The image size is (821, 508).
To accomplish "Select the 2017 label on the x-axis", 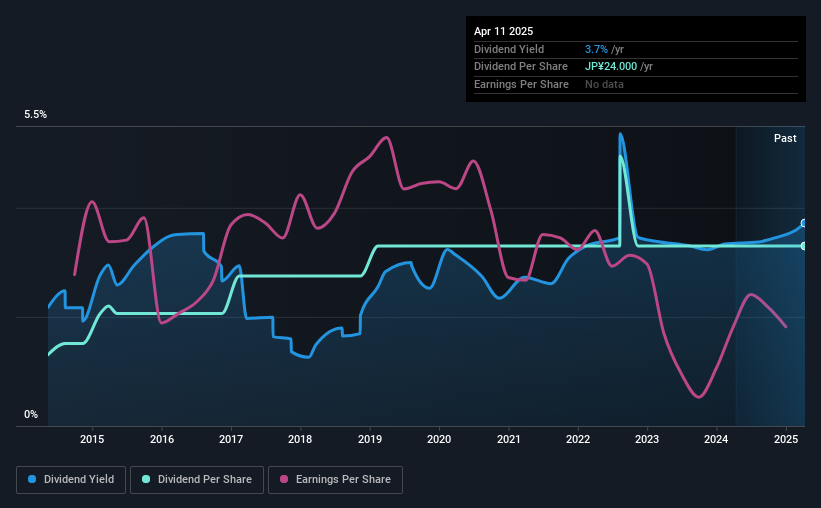I will pos(231,439).
